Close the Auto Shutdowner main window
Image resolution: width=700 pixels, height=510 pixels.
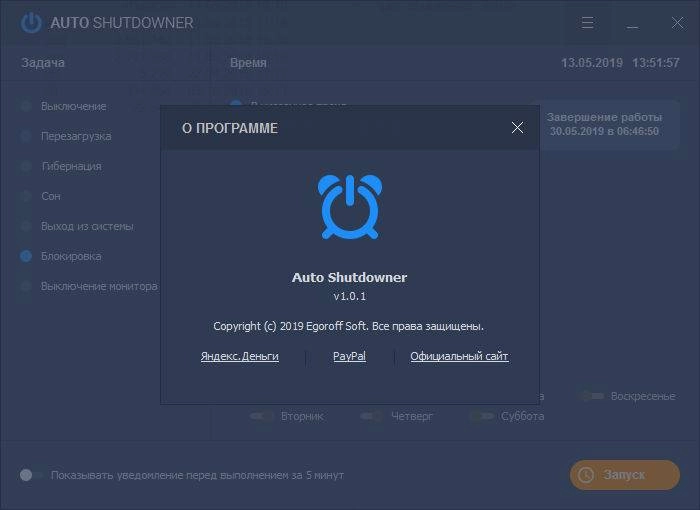678,22
